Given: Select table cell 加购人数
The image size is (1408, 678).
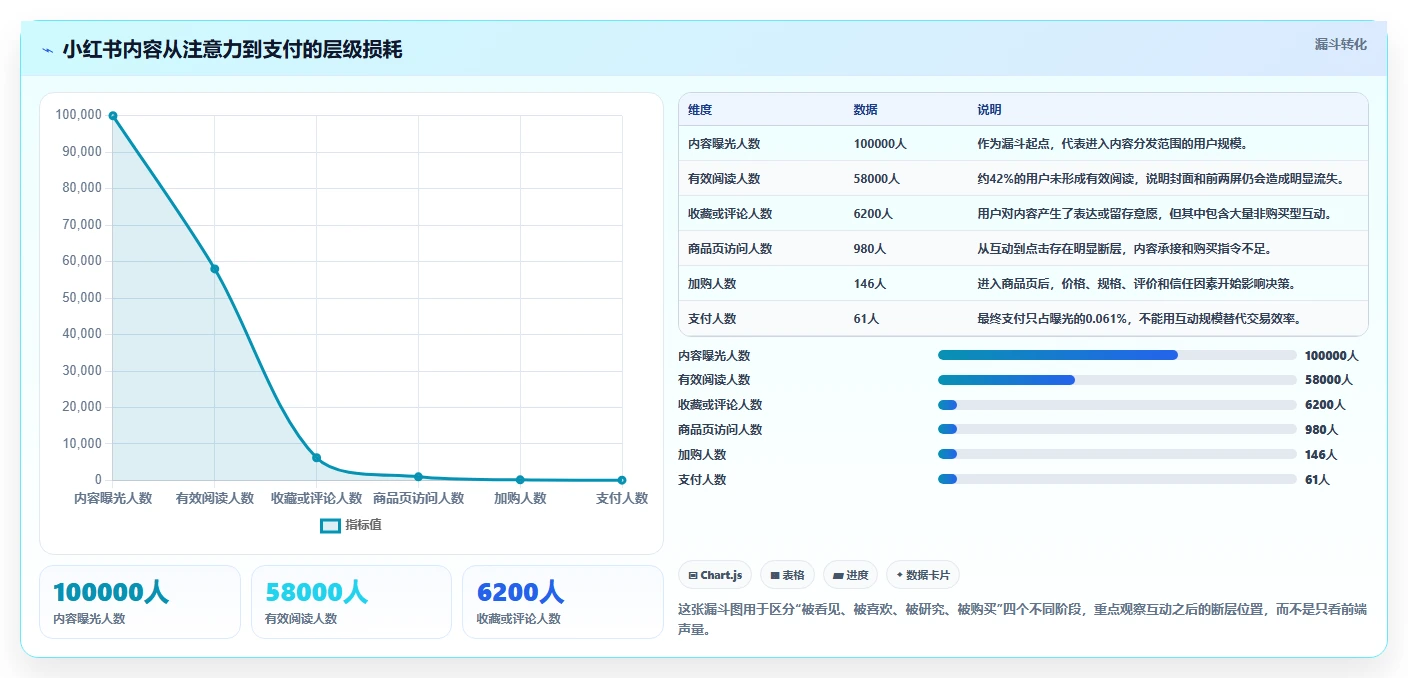Looking at the screenshot, I should point(712,284).
